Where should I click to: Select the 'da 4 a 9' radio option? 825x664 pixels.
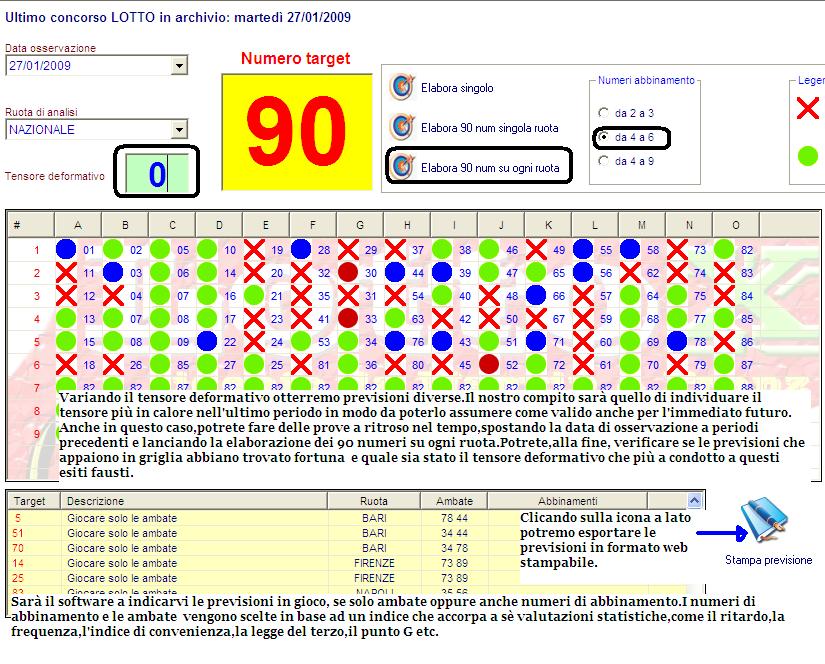click(x=603, y=160)
